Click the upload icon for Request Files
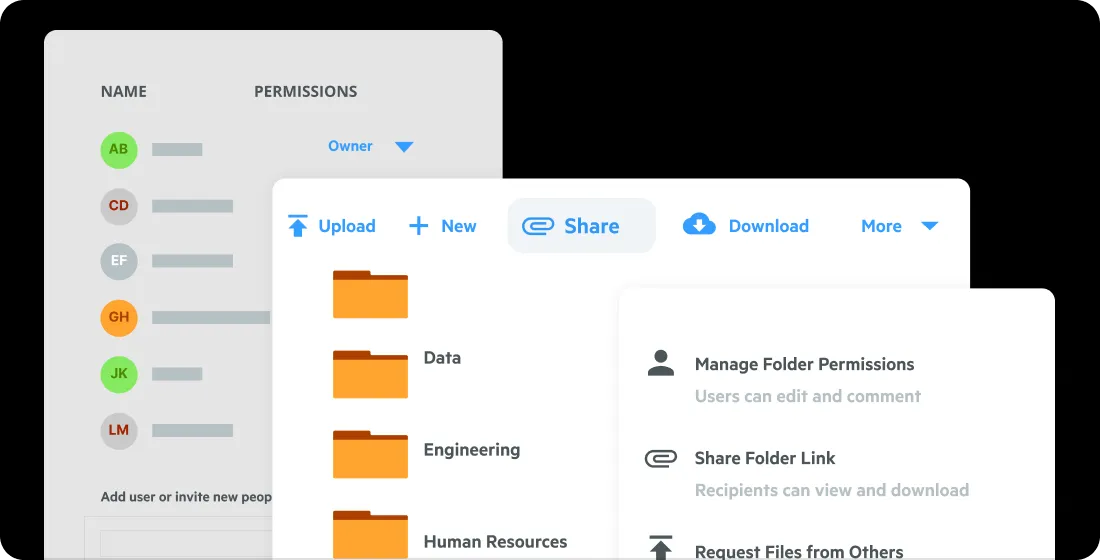 (x=660, y=548)
